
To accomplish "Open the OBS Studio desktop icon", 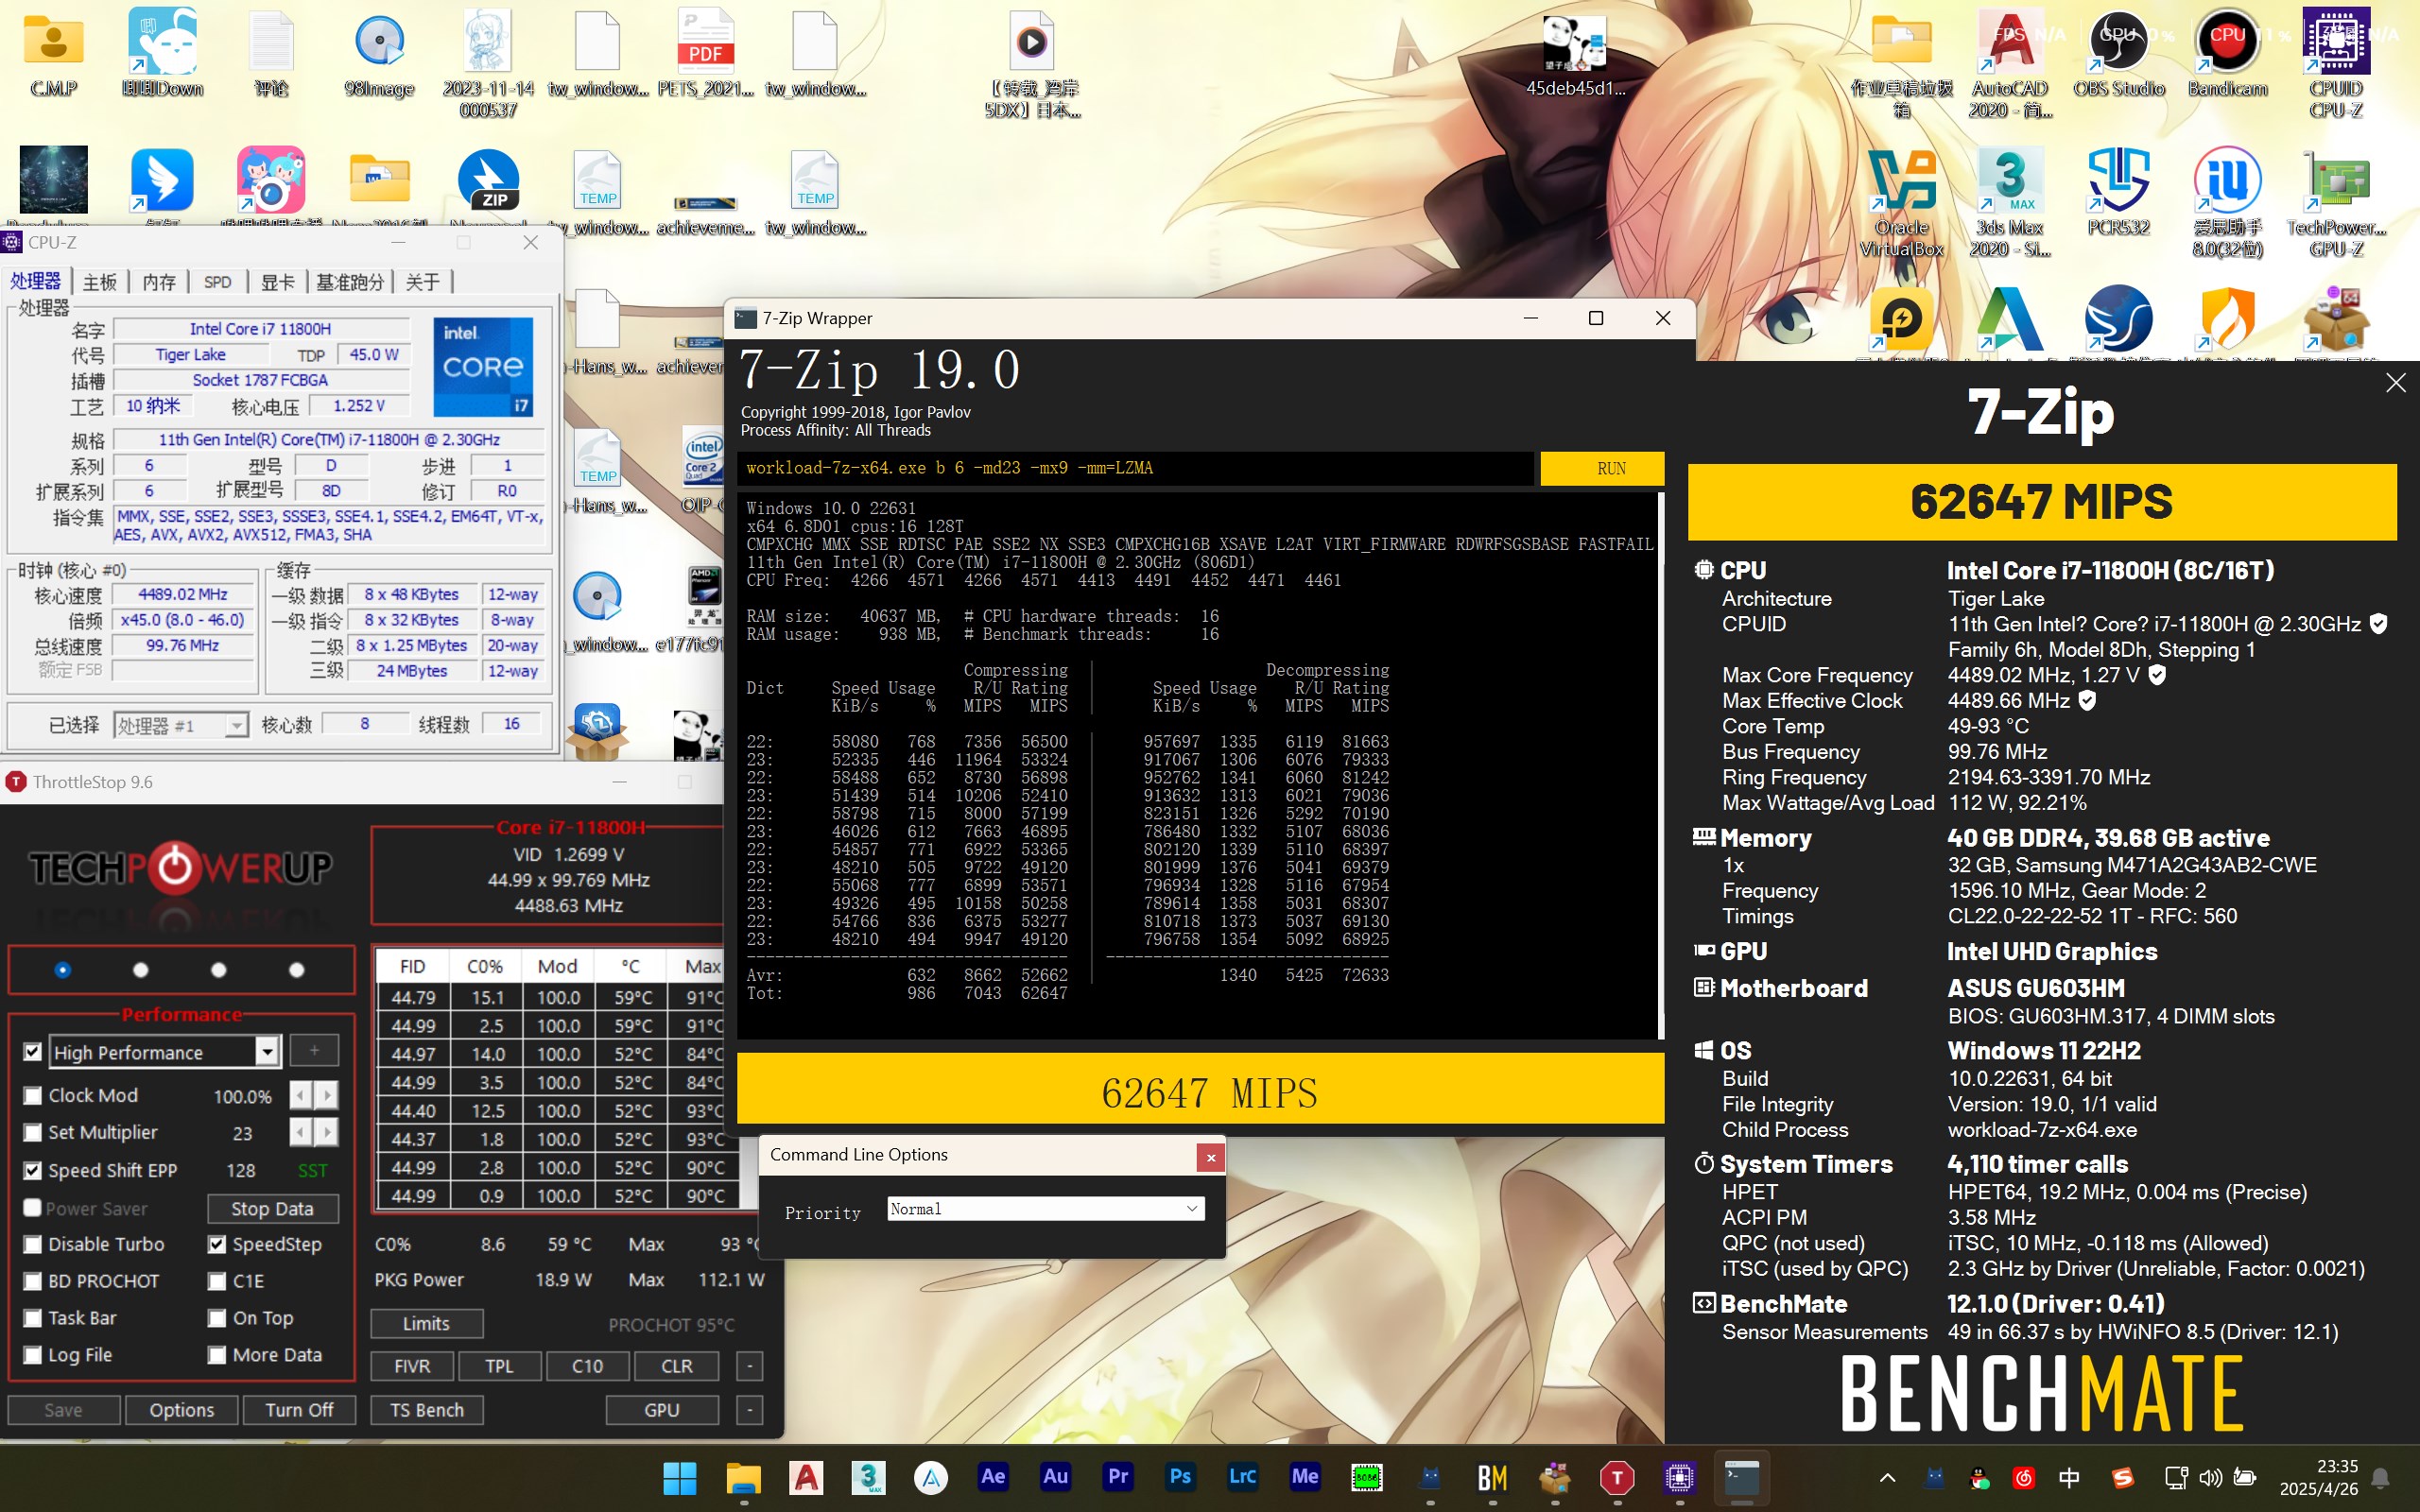I will click(2118, 52).
